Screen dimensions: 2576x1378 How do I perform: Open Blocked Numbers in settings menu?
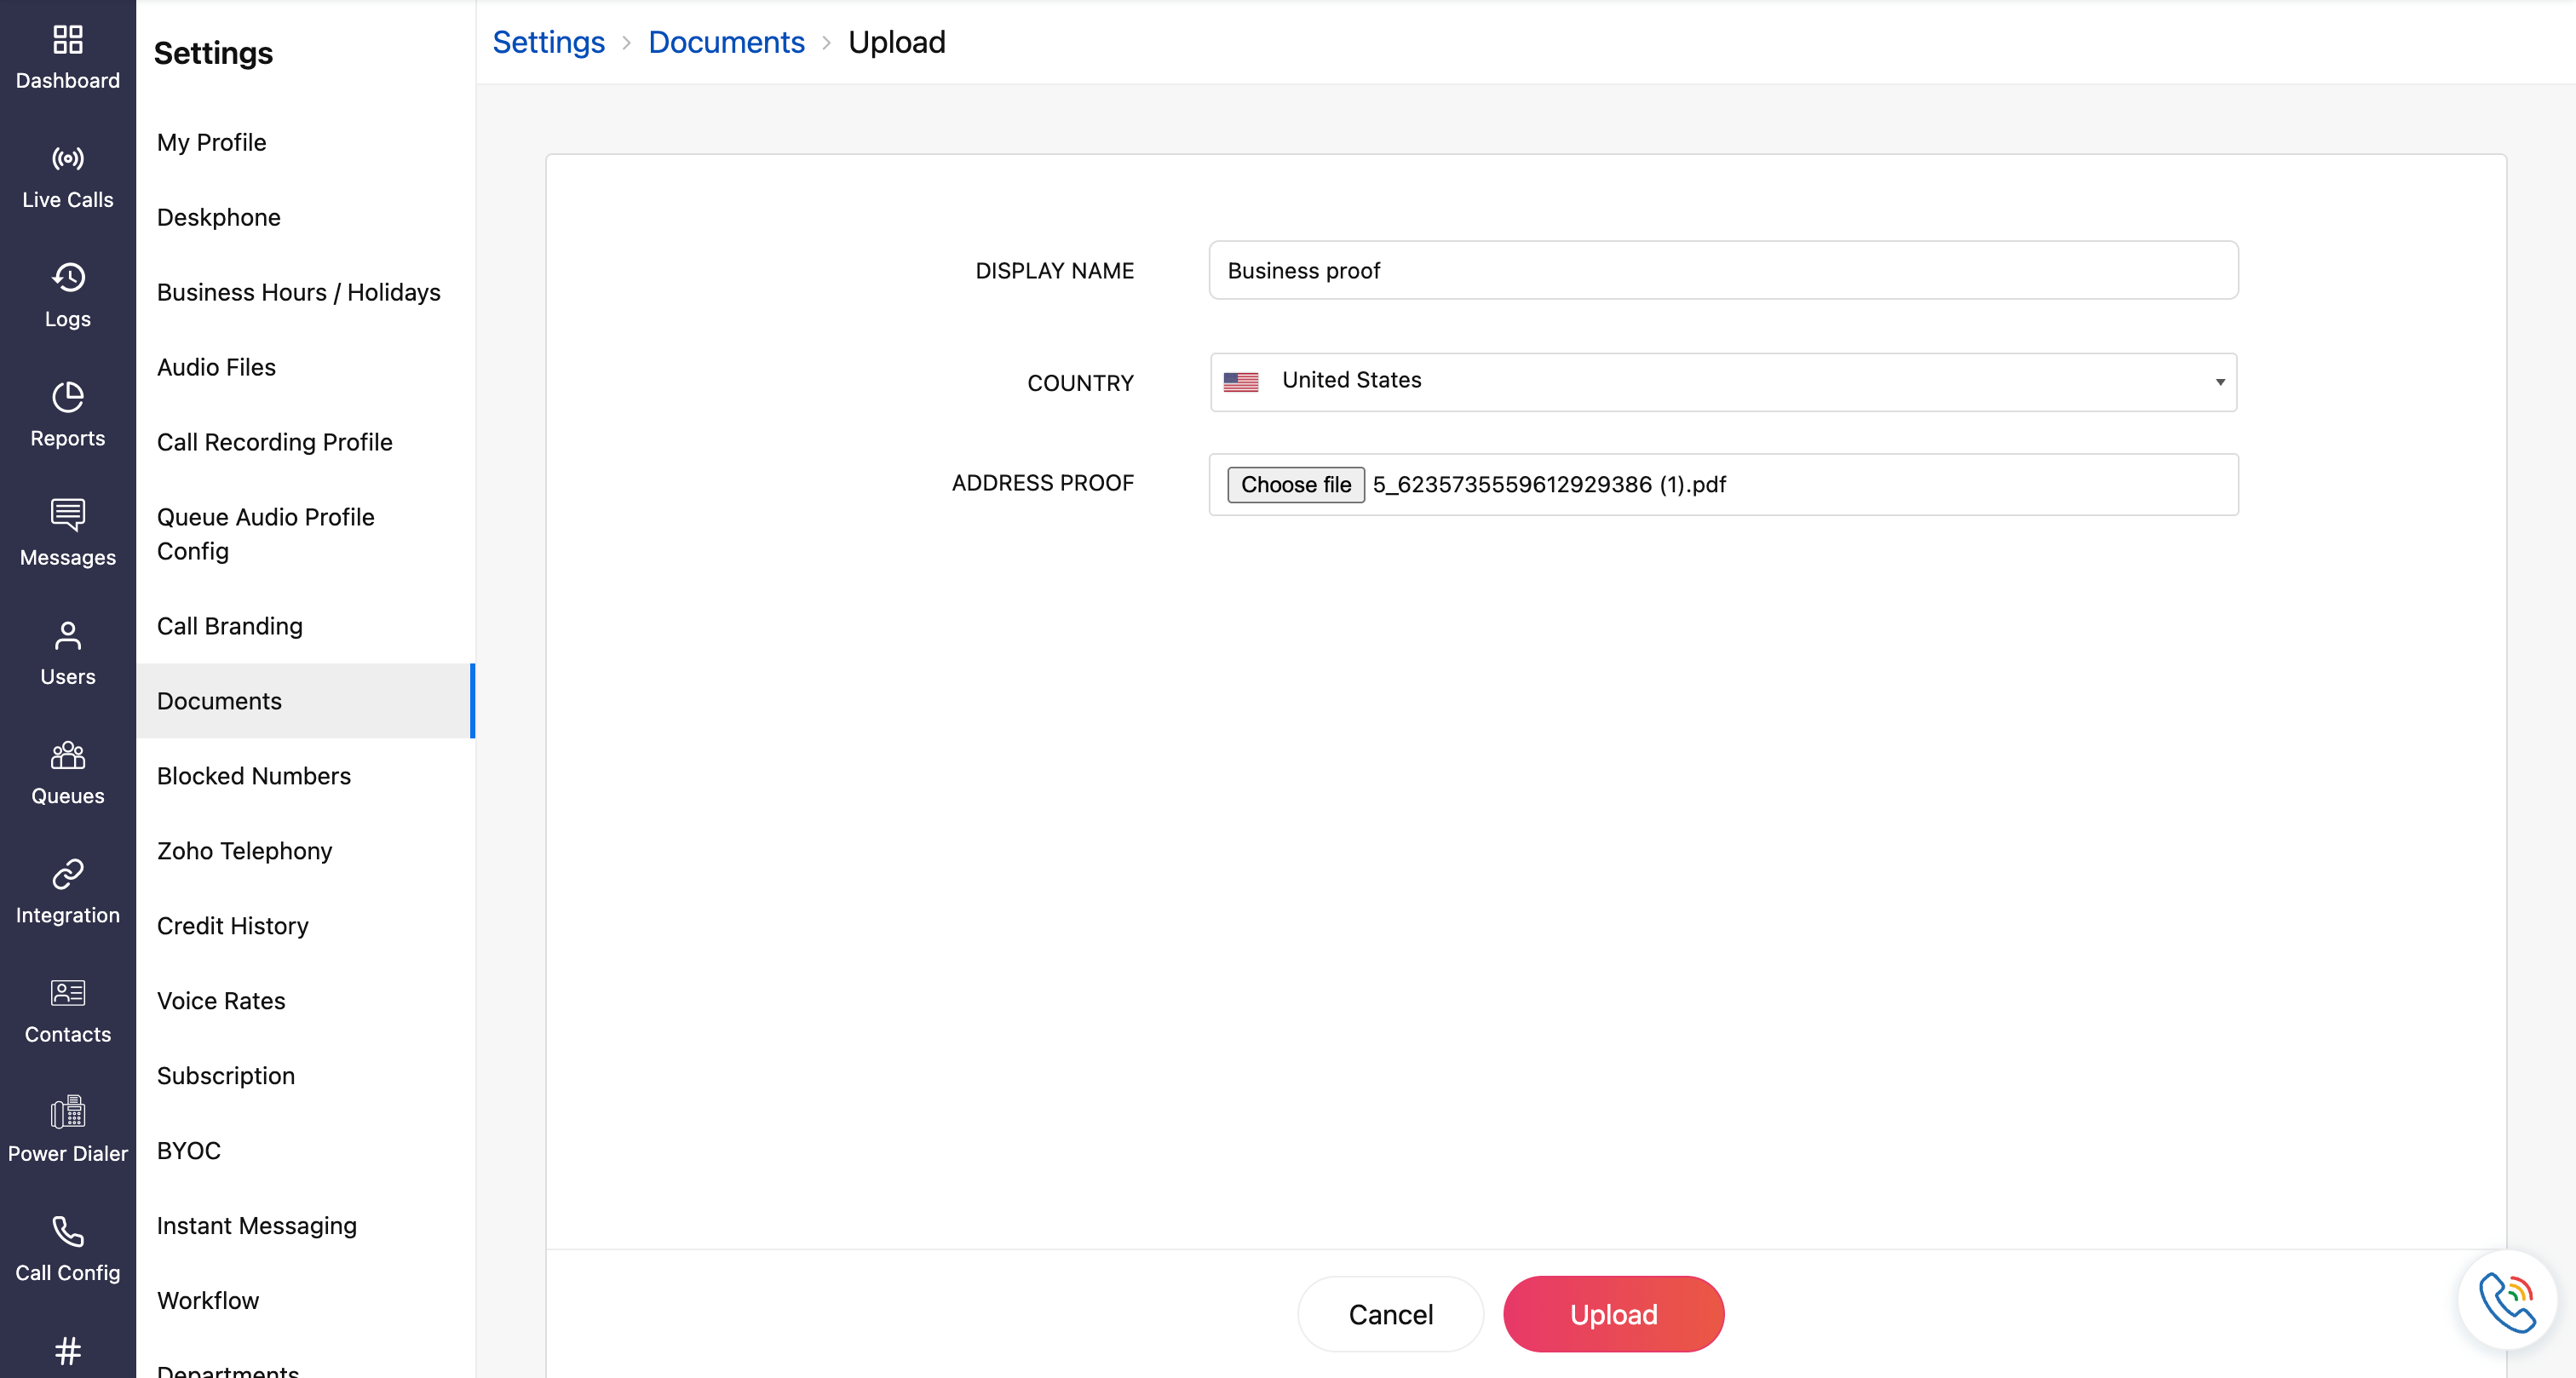[x=253, y=776]
